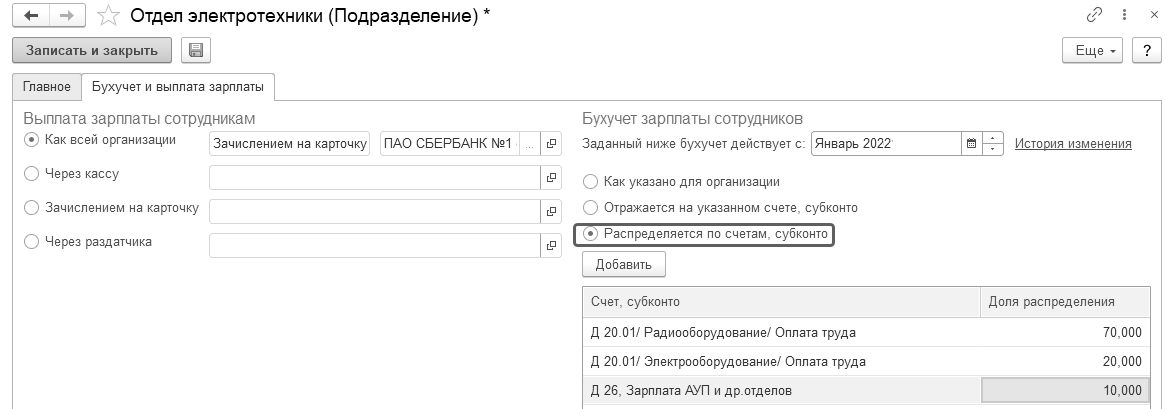Open the Еще dropdown menu
Viewport: 1166px width, 409px height.
pyautogui.click(x=1093, y=50)
